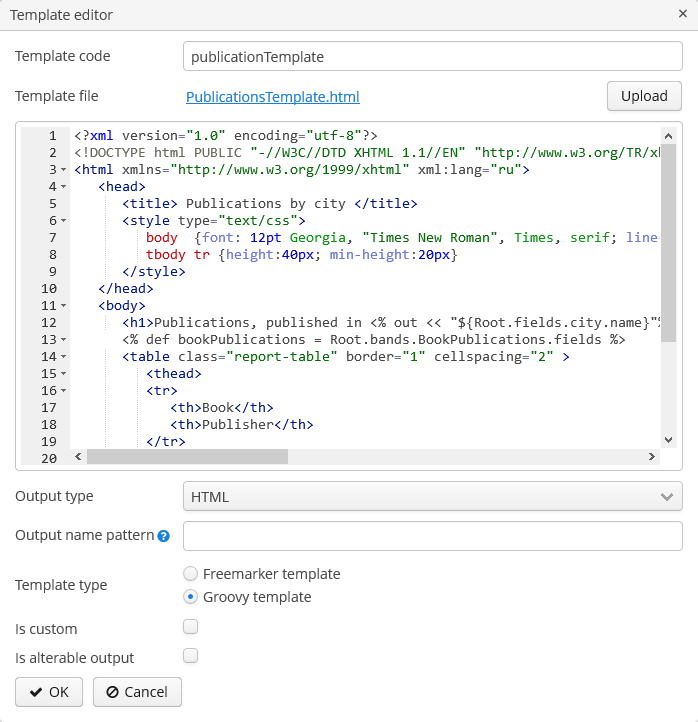This screenshot has height=722, width=698.
Task: Click the Upload button
Action: pos(644,96)
